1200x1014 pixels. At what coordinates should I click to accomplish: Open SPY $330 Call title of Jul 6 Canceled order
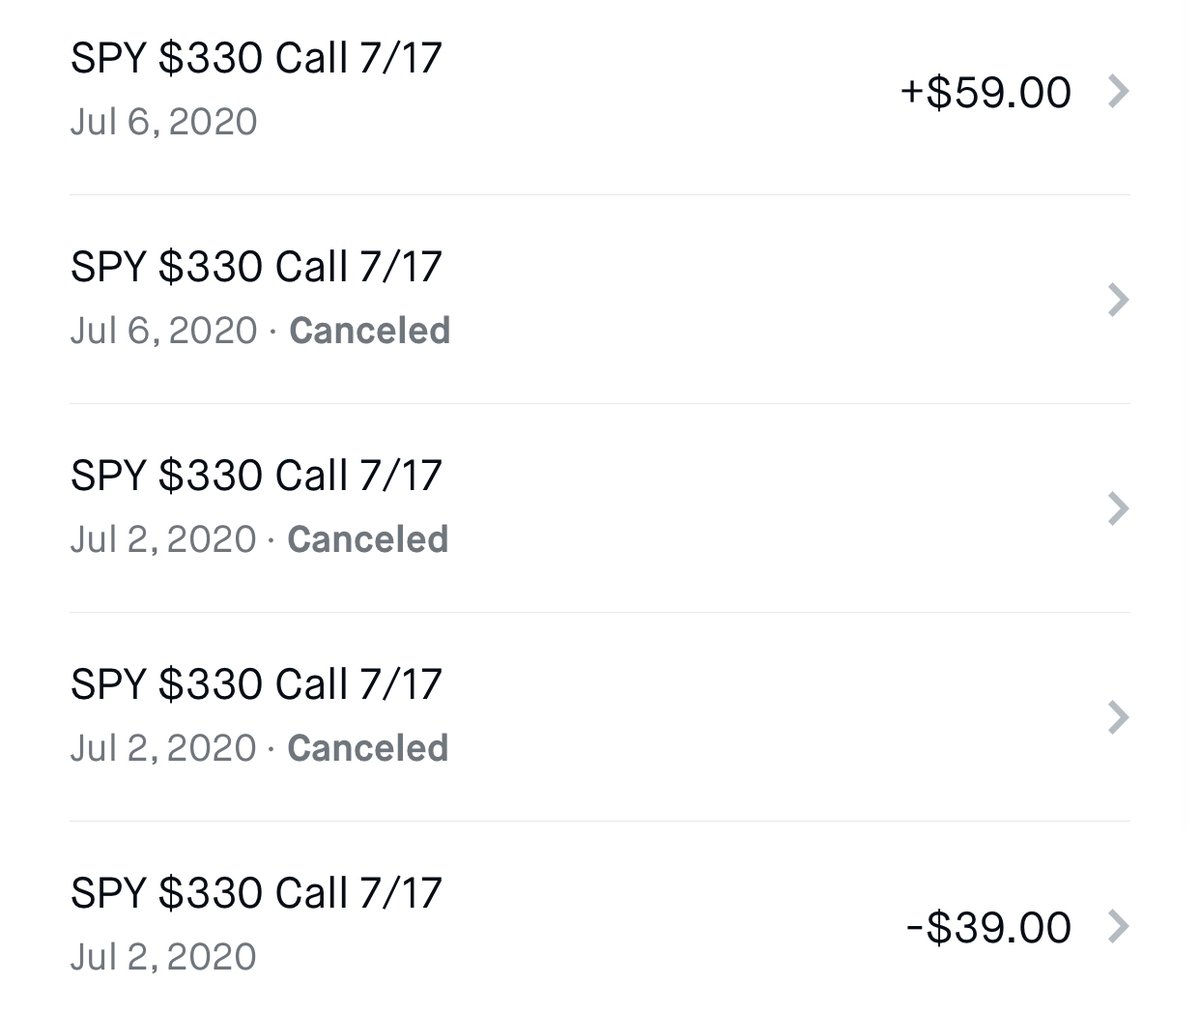(x=256, y=267)
